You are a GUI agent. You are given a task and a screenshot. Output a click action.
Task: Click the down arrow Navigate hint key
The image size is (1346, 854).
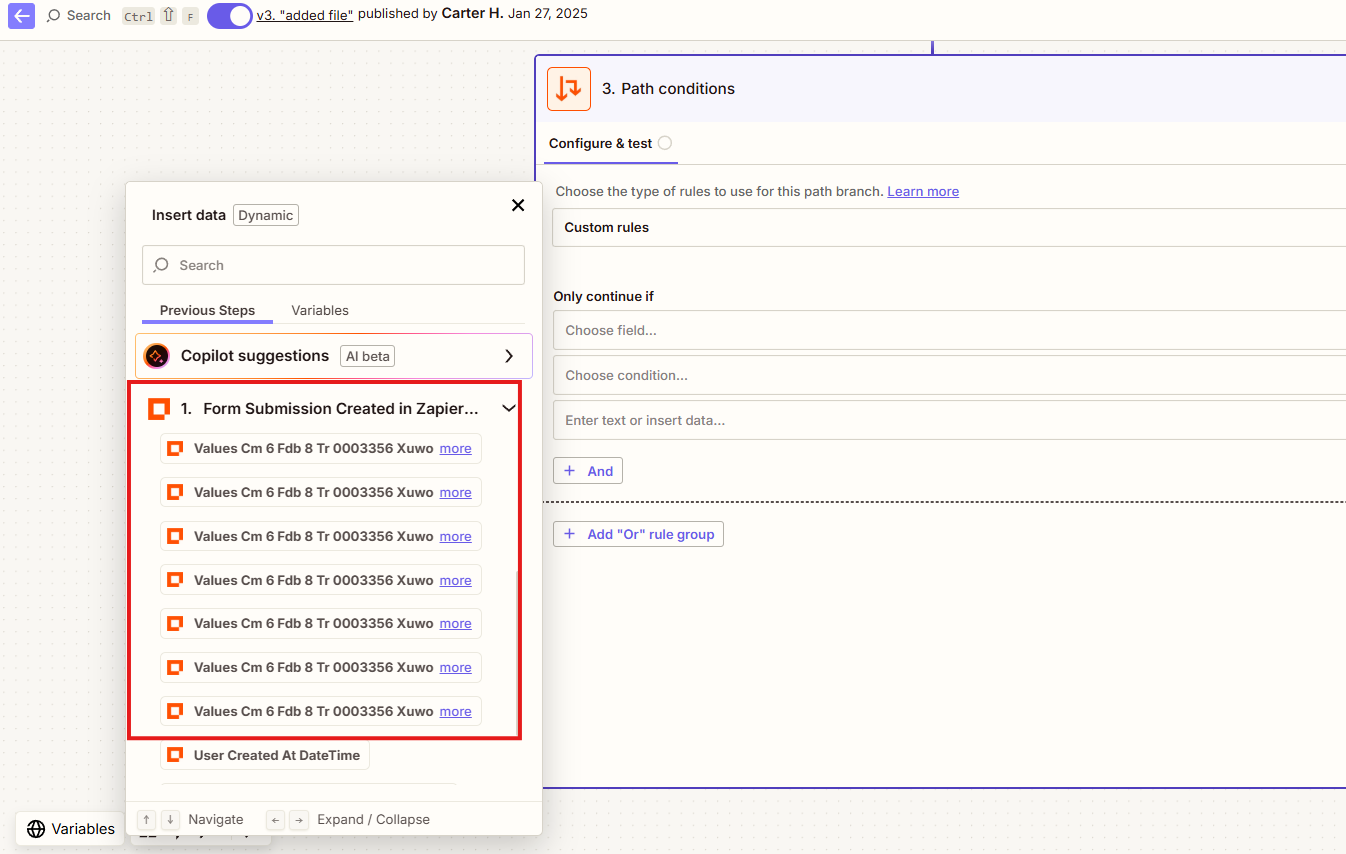click(170, 819)
